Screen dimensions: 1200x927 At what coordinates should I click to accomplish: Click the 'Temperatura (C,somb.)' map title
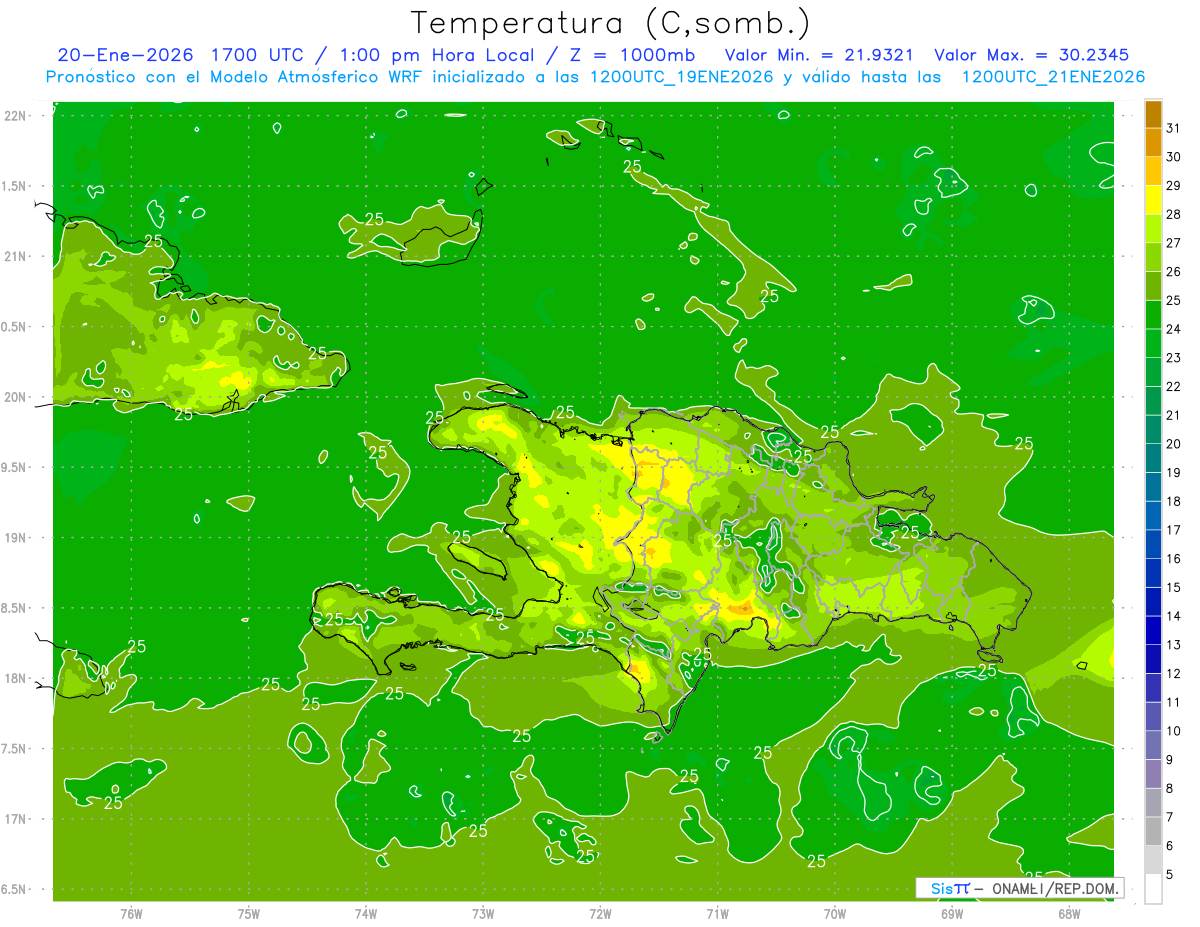pyautogui.click(x=610, y=23)
